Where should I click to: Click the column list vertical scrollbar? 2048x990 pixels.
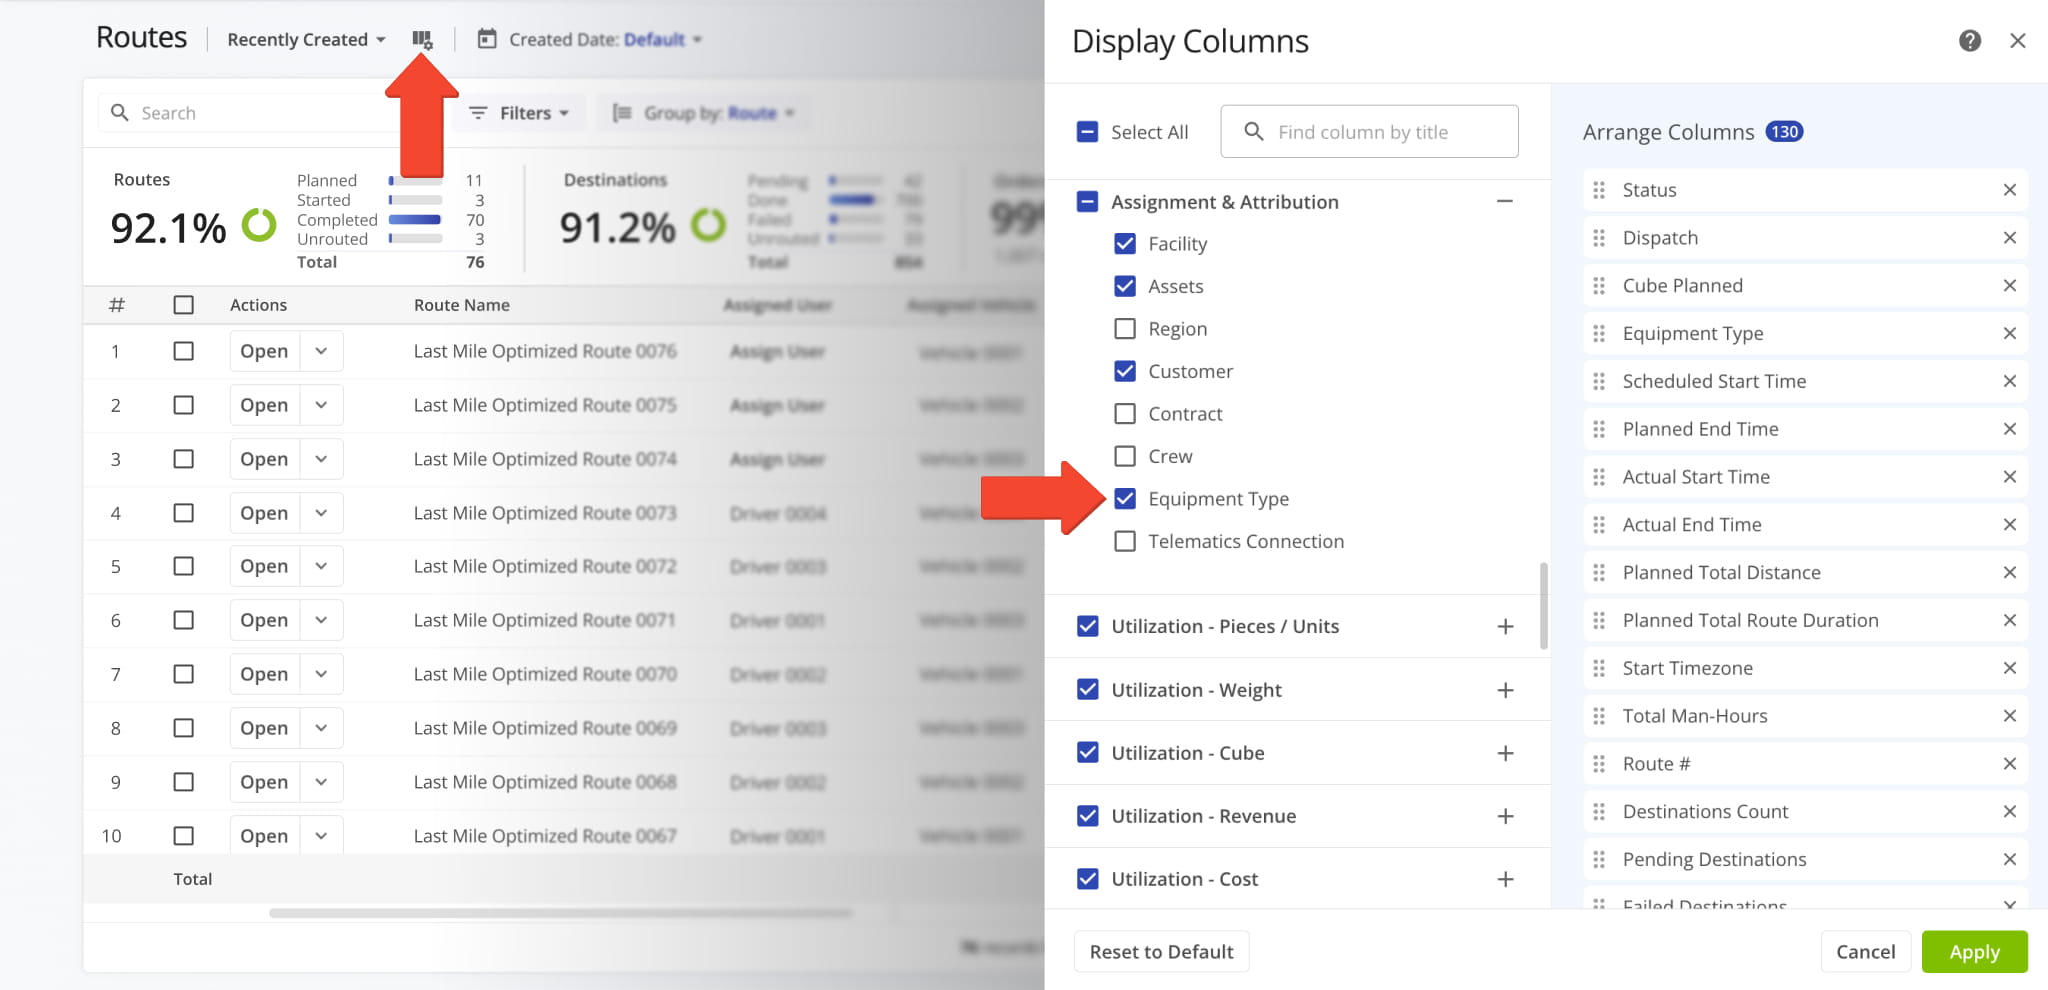1544,606
